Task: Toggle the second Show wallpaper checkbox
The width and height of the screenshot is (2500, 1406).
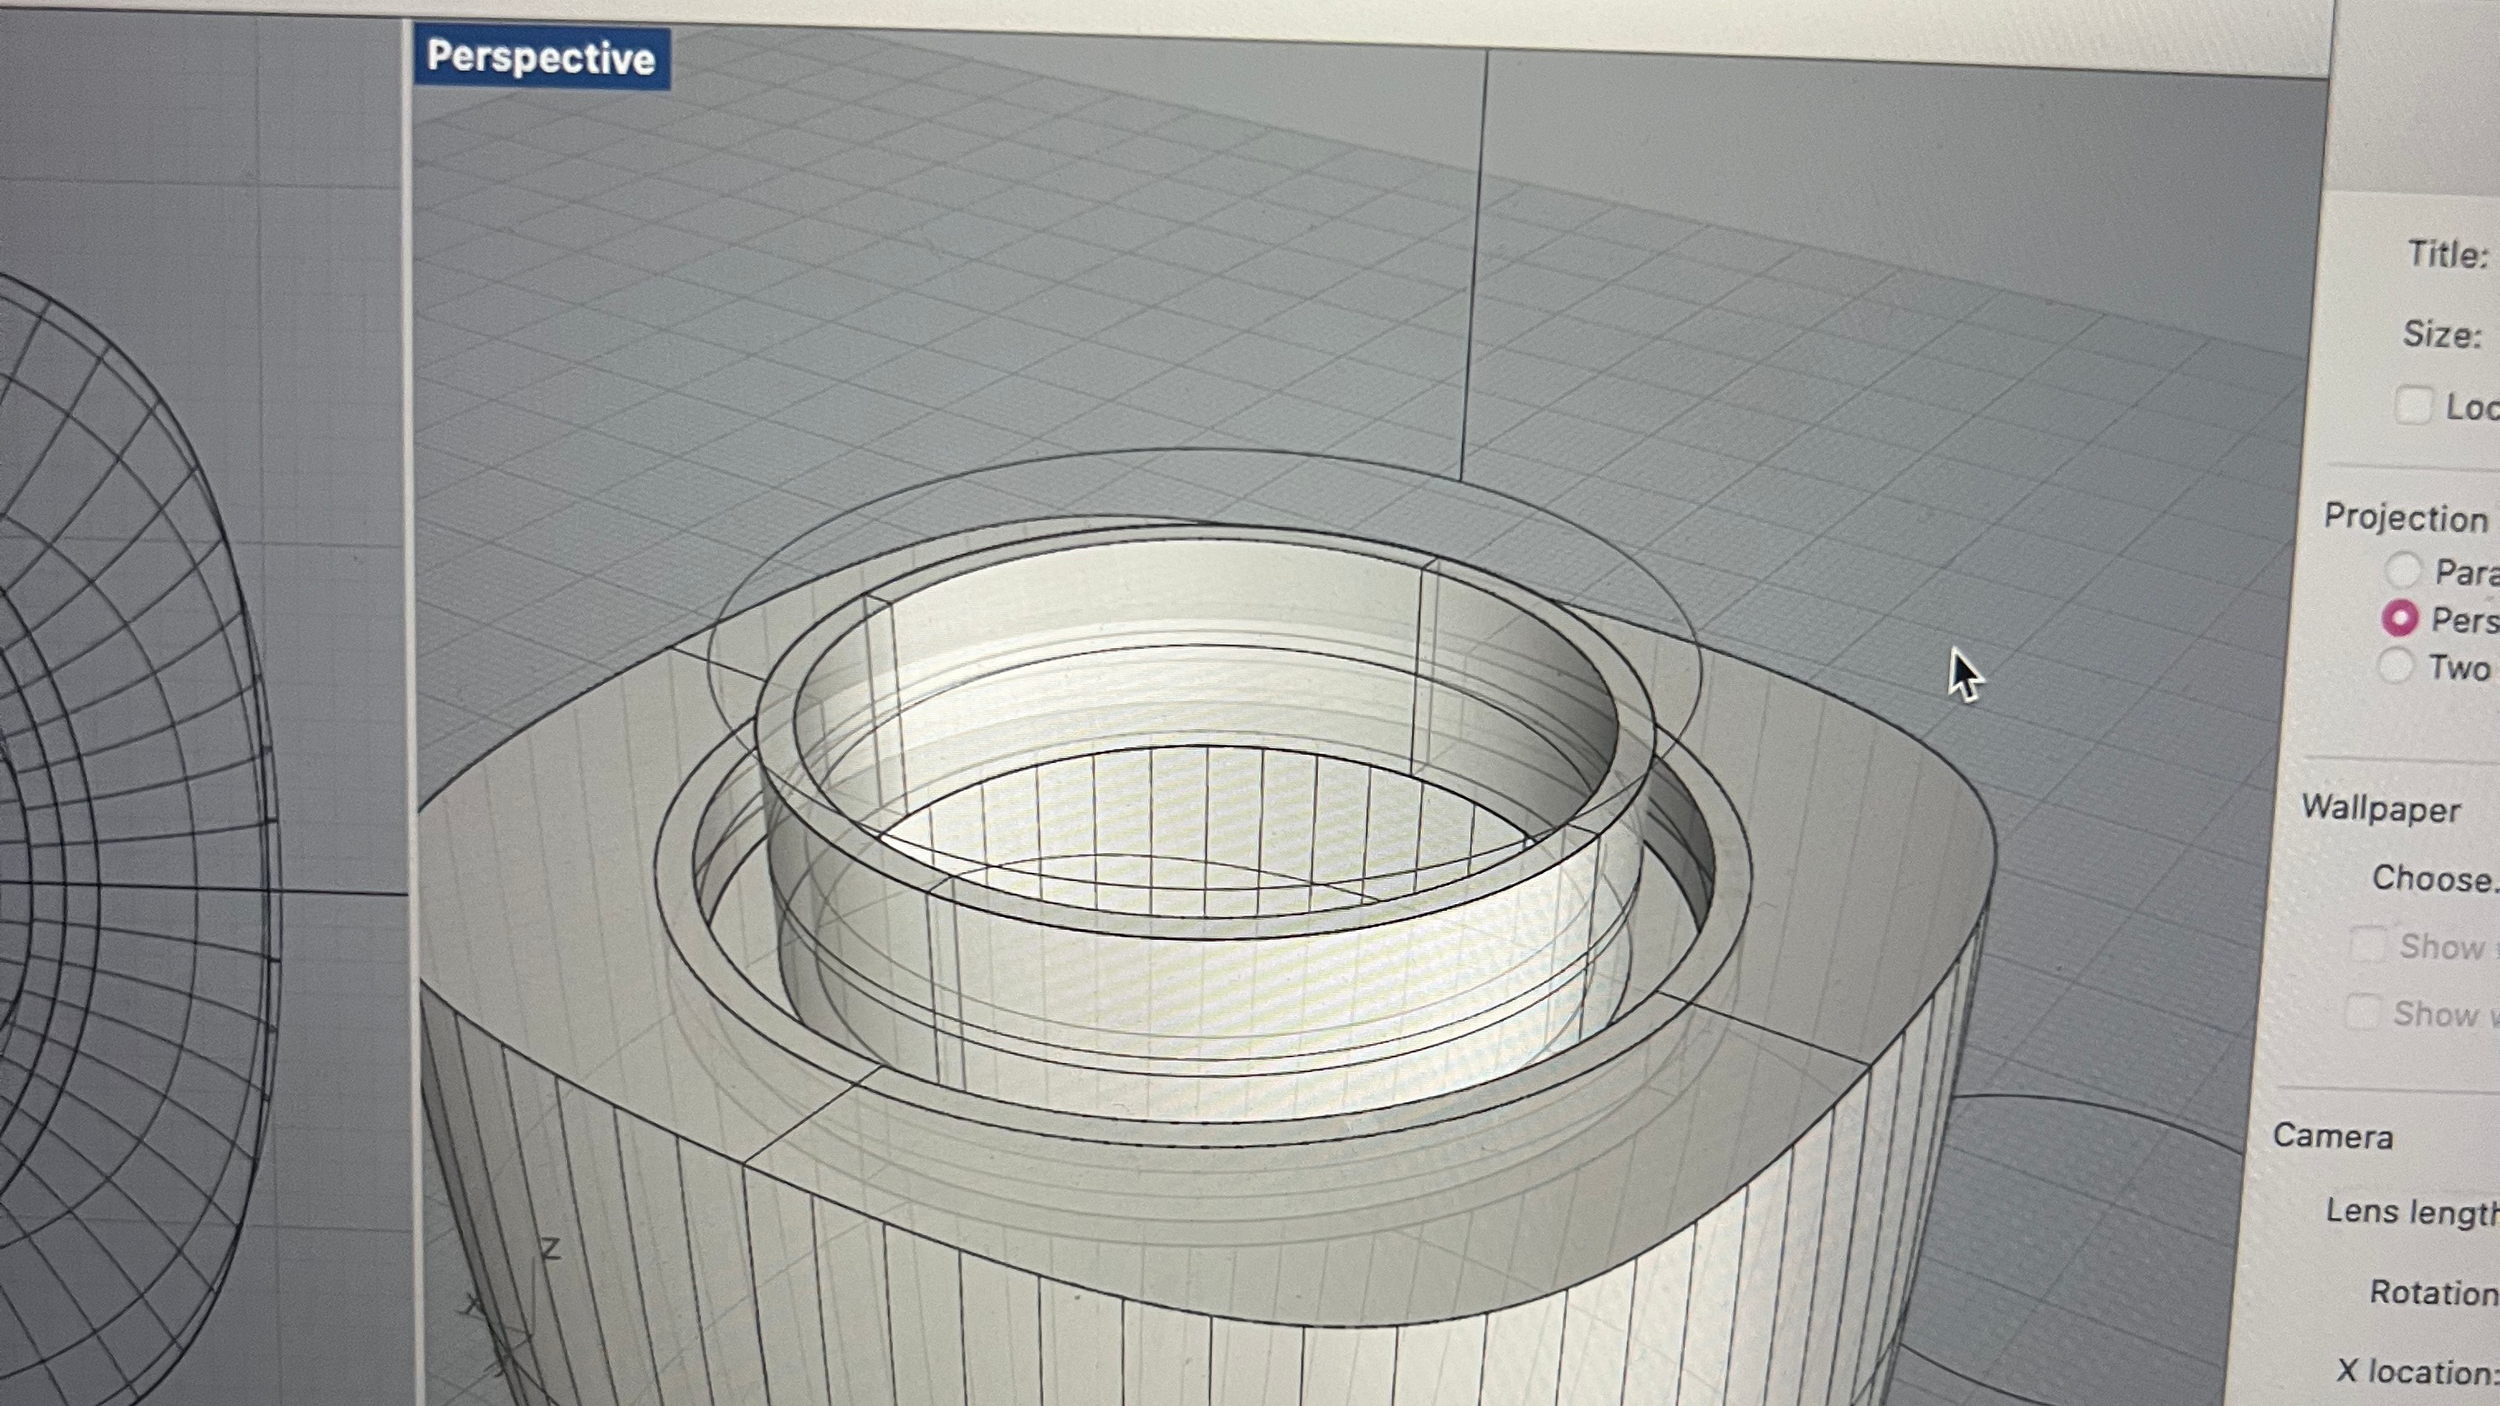Action: [x=2361, y=1012]
